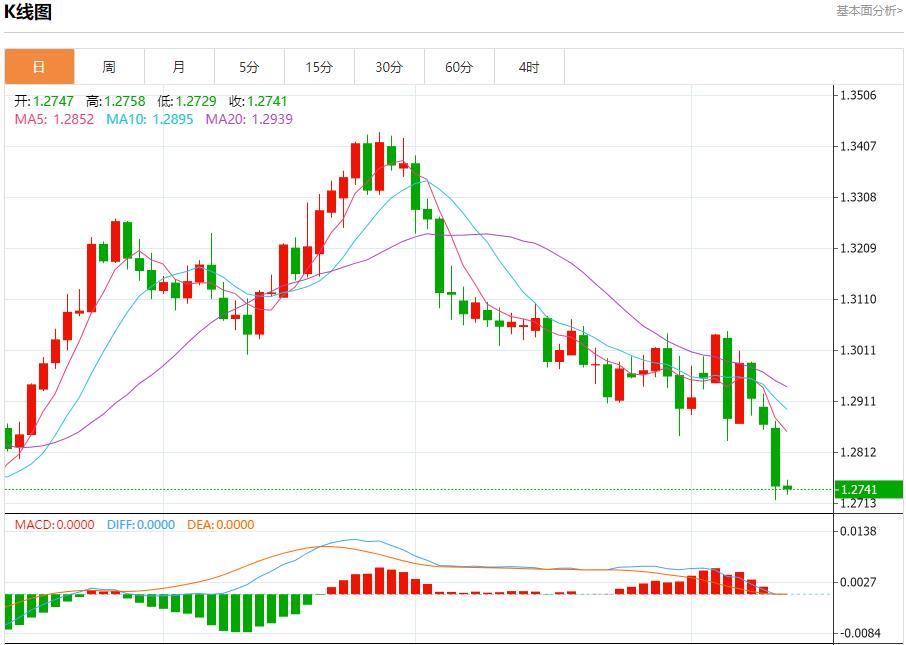Show the 30分 timeframe chart
The width and height of the screenshot is (906, 645).
click(389, 67)
